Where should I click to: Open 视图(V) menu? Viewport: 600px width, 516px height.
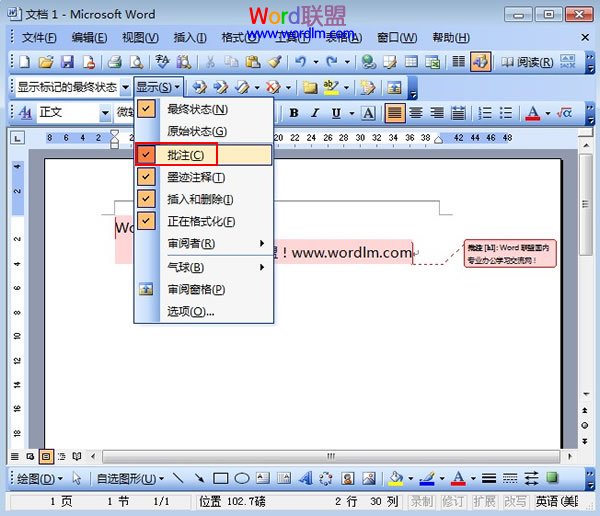pos(140,38)
